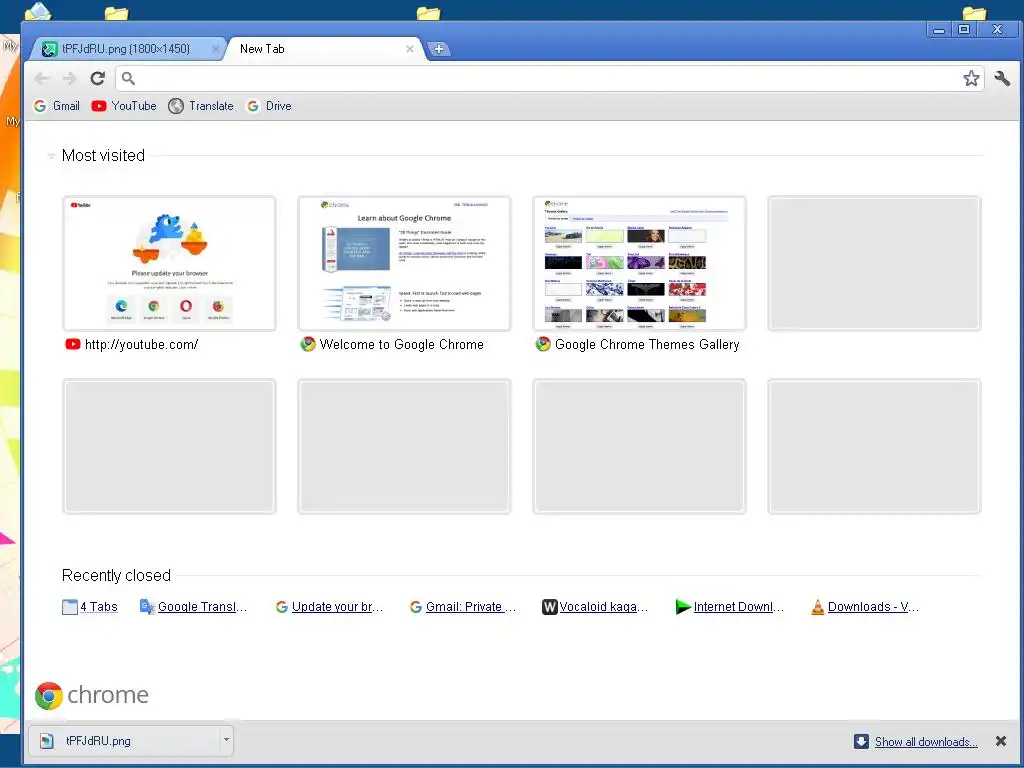The height and width of the screenshot is (768, 1024).
Task: Open a new tab with plus button
Action: (439, 49)
